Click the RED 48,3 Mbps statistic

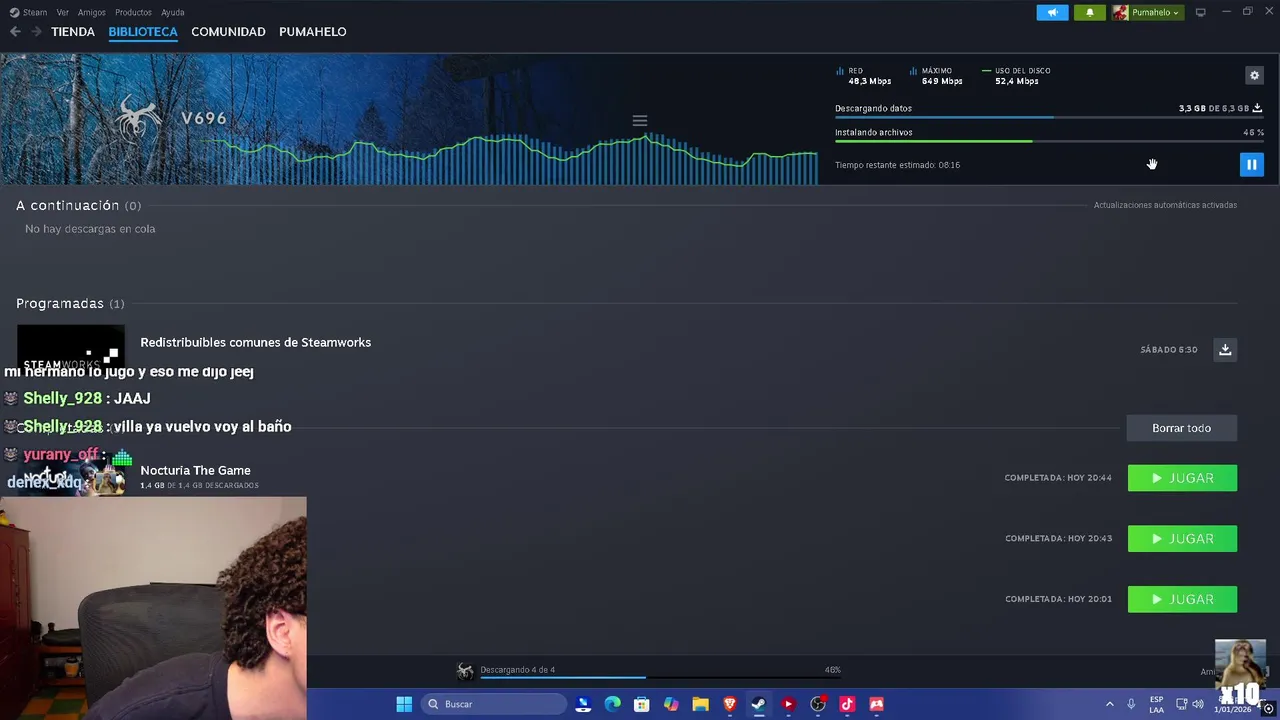coord(864,76)
